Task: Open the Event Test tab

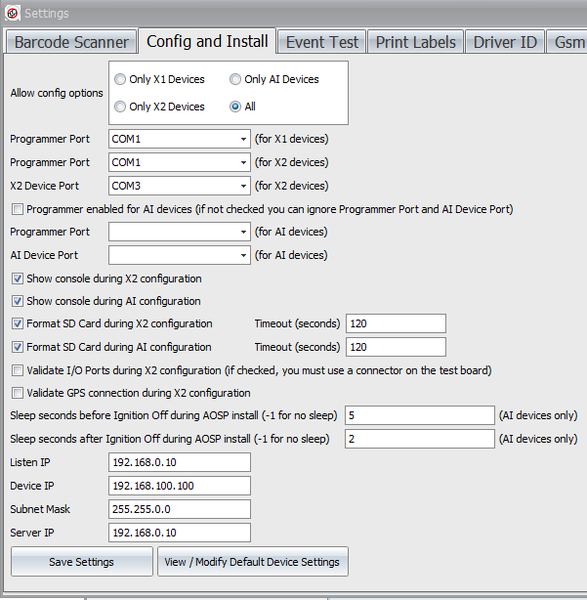Action: [x=322, y=42]
